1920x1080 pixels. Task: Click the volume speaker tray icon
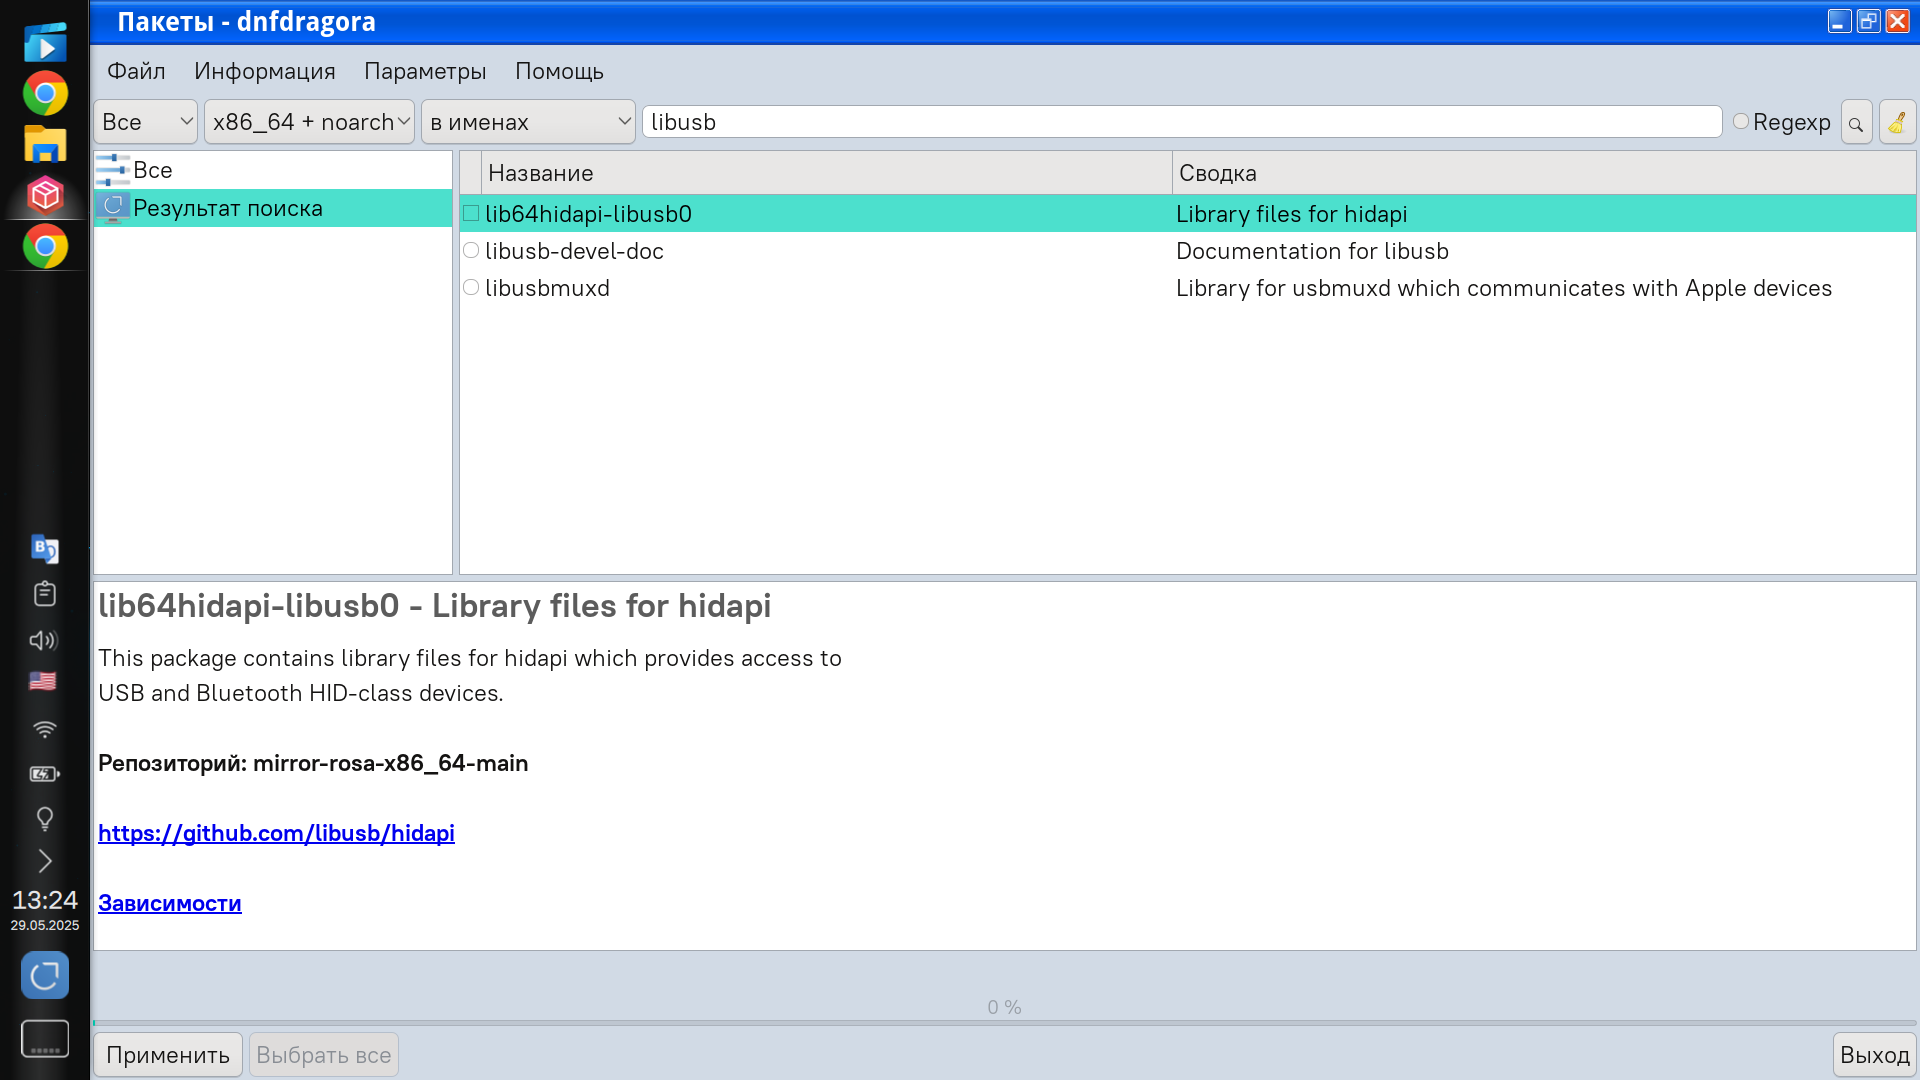(x=44, y=640)
